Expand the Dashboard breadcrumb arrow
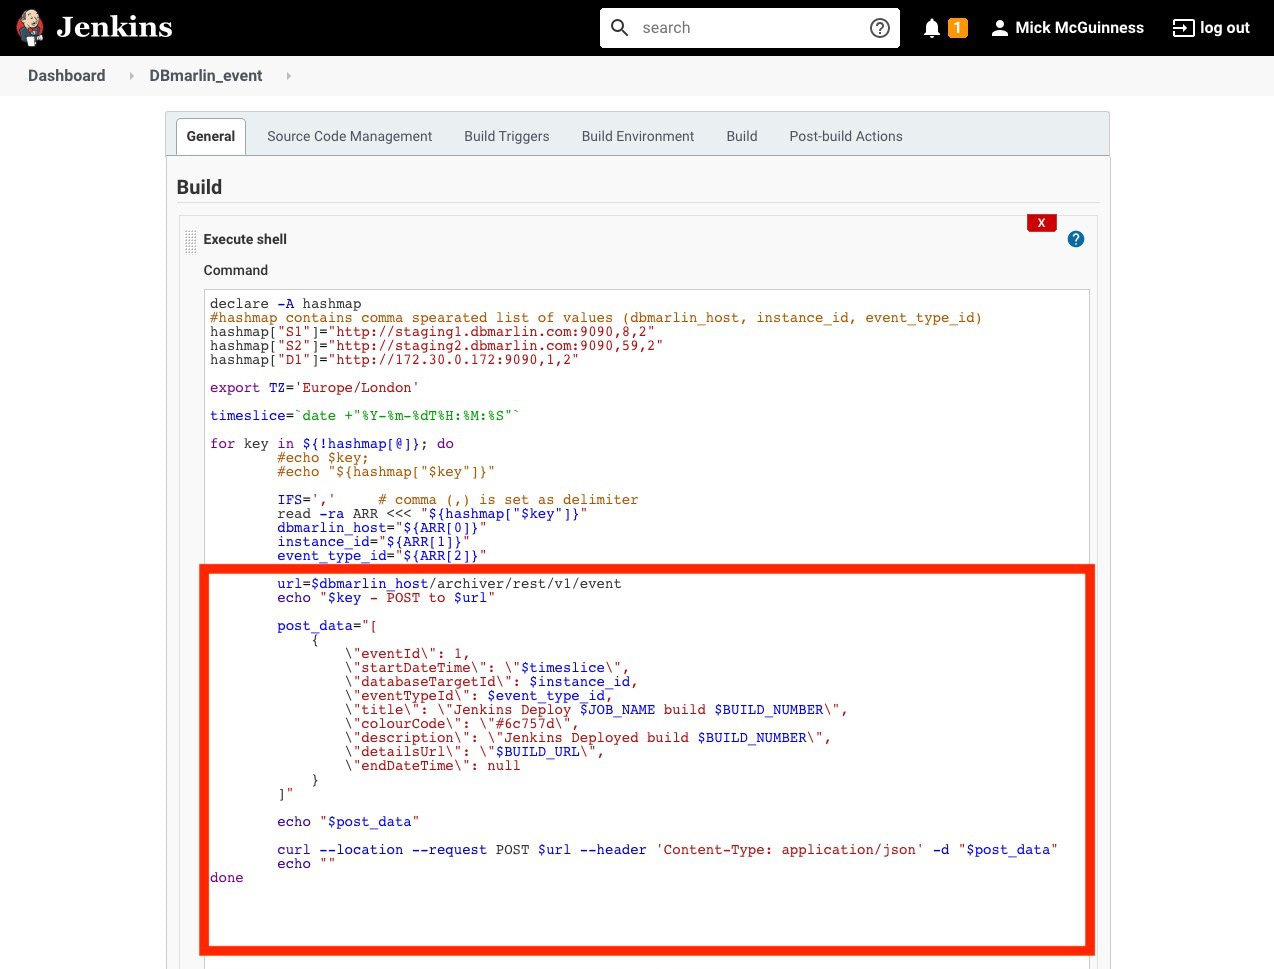 131,76
